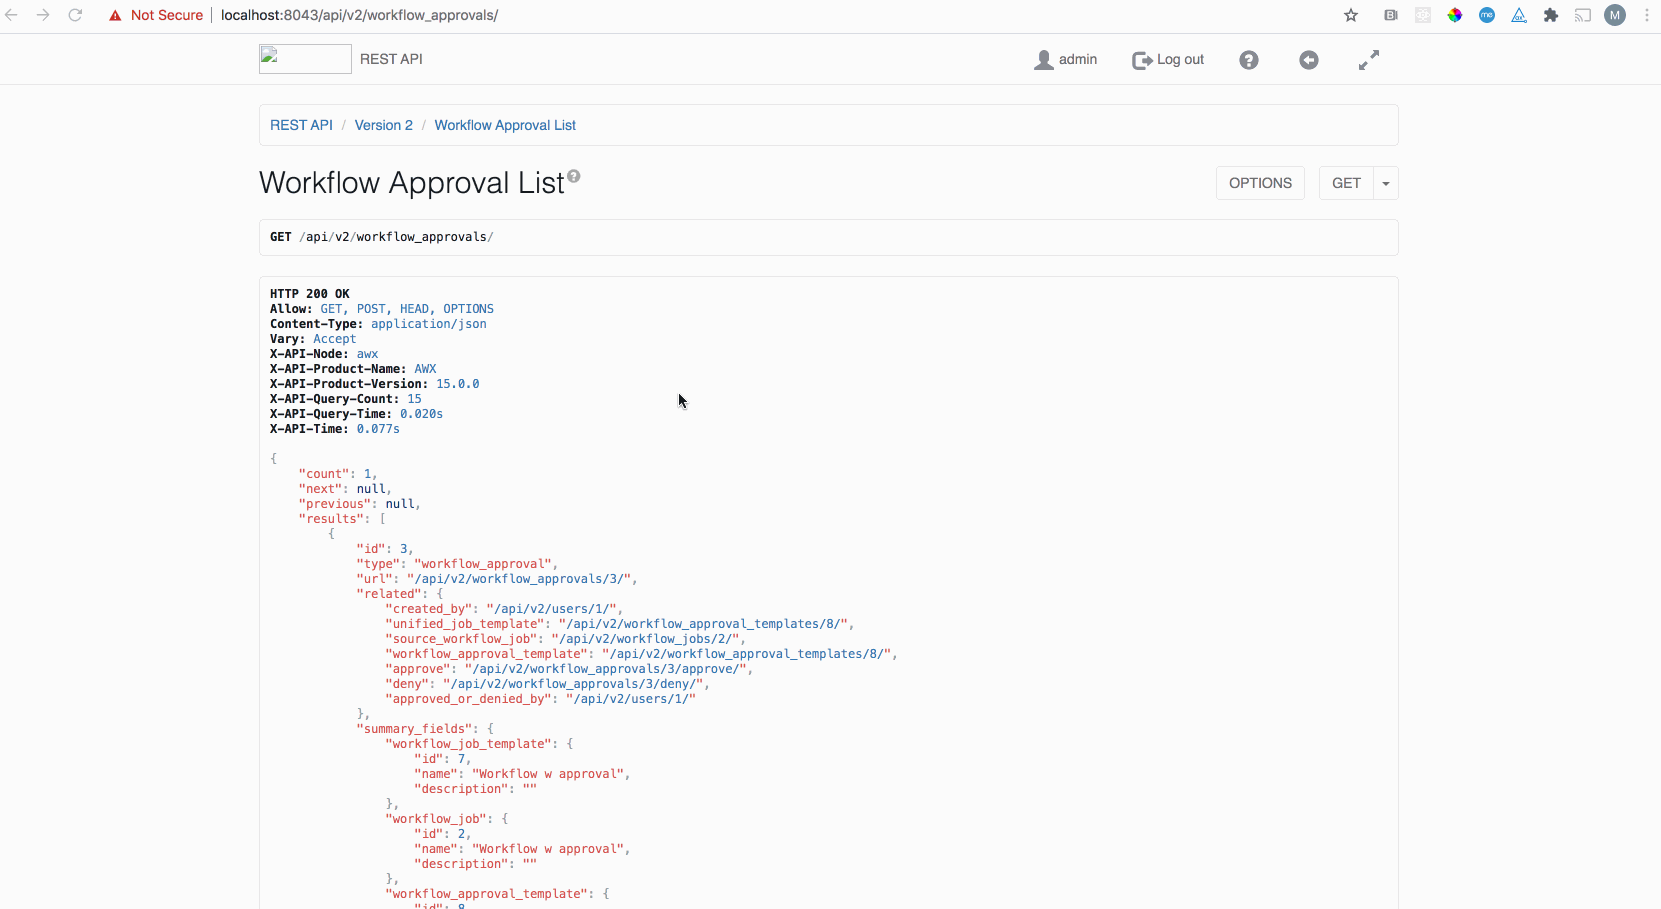The height and width of the screenshot is (909, 1661).
Task: Send a request with the GET button
Action: [1346, 183]
